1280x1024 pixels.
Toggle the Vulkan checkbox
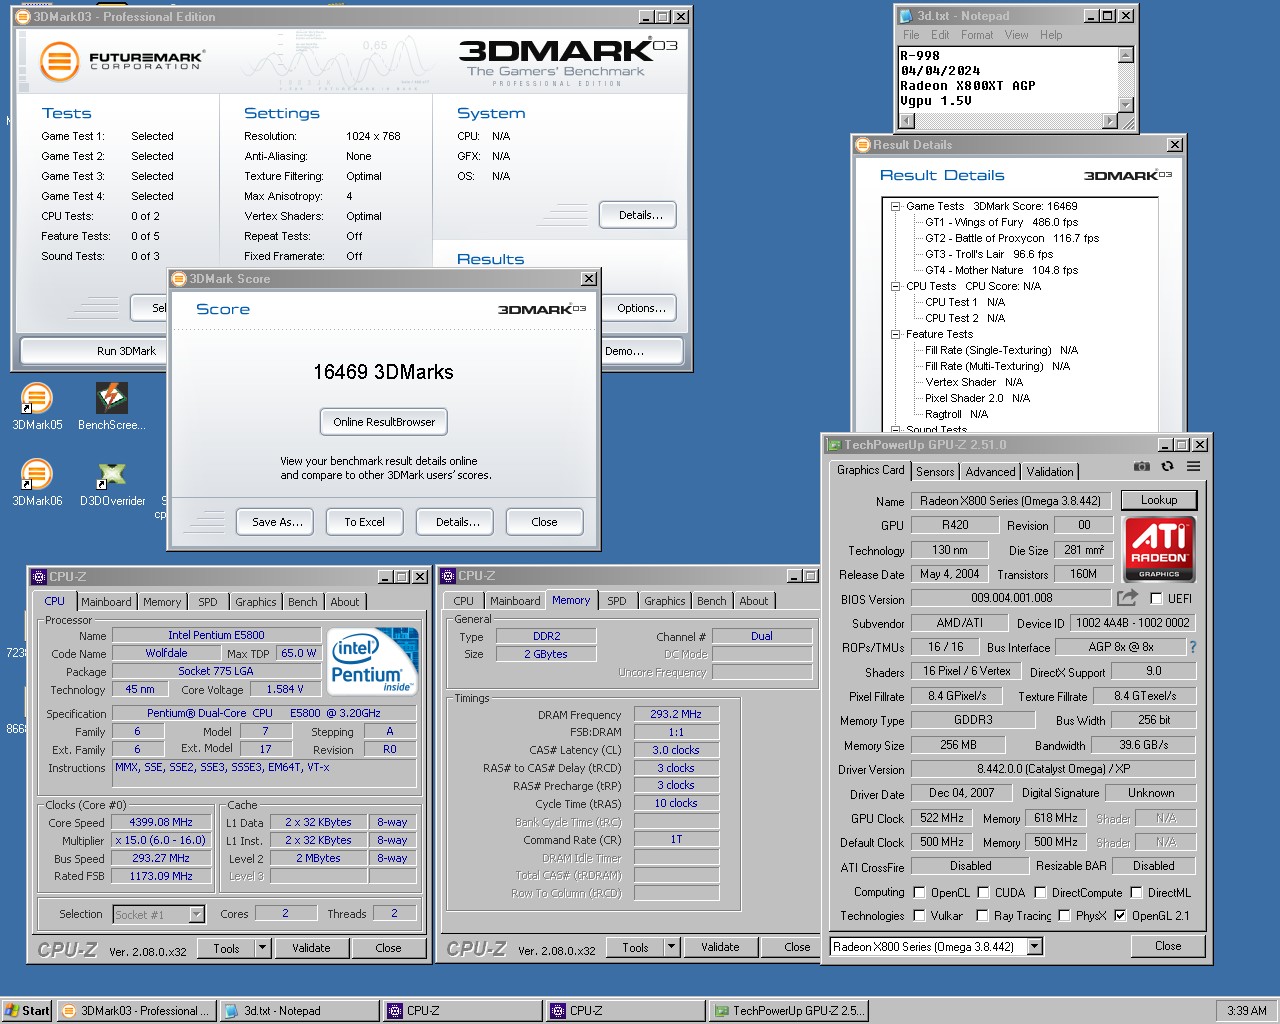[919, 916]
